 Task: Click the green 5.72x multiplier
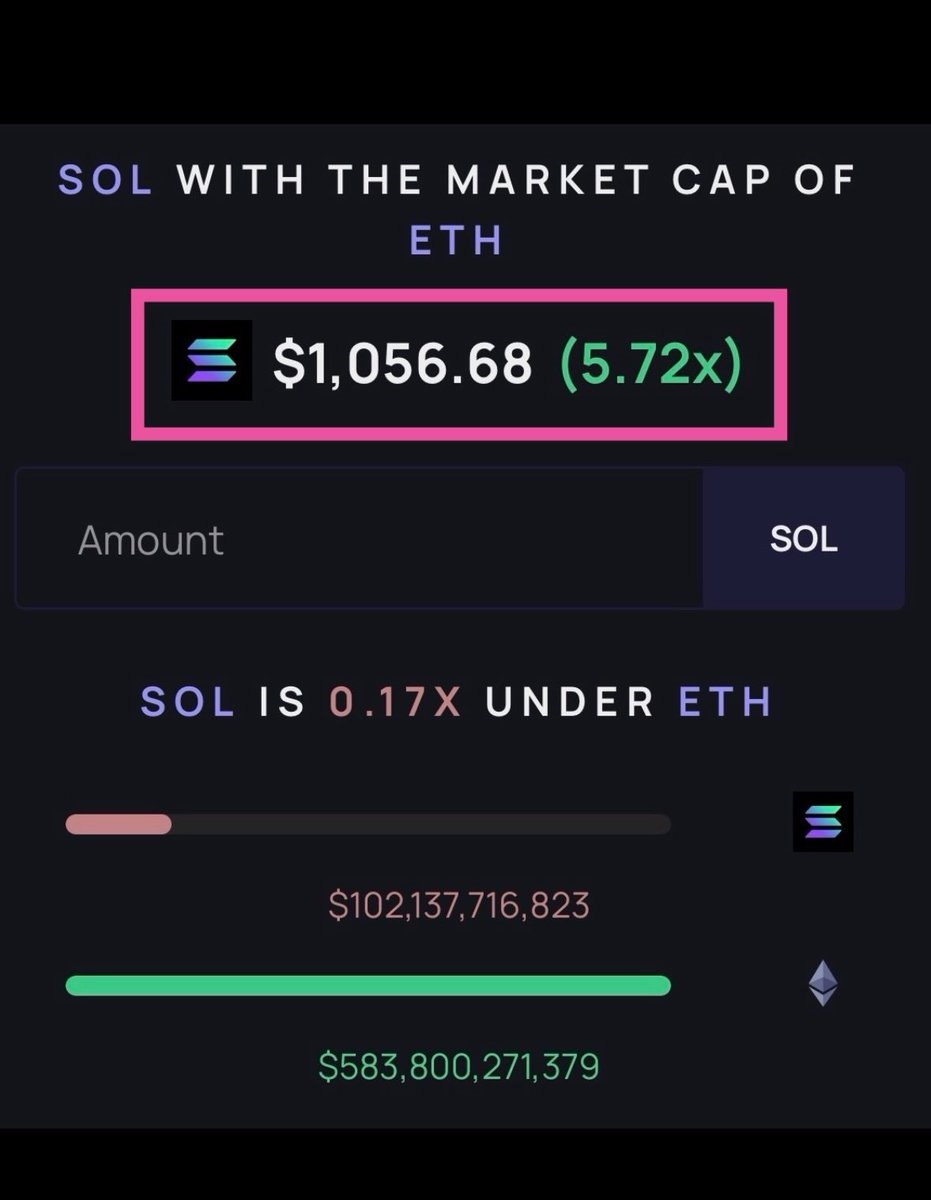(651, 362)
